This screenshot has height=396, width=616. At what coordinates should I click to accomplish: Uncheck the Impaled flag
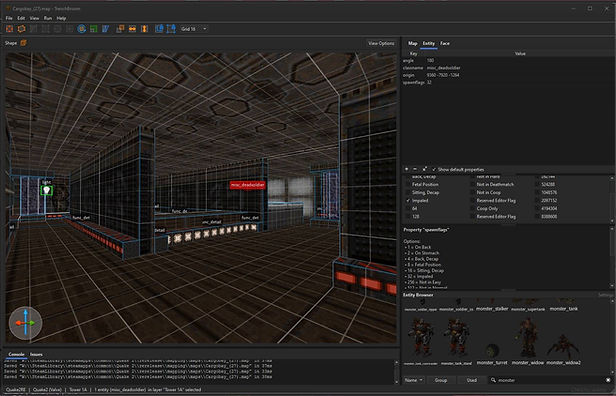coord(409,200)
